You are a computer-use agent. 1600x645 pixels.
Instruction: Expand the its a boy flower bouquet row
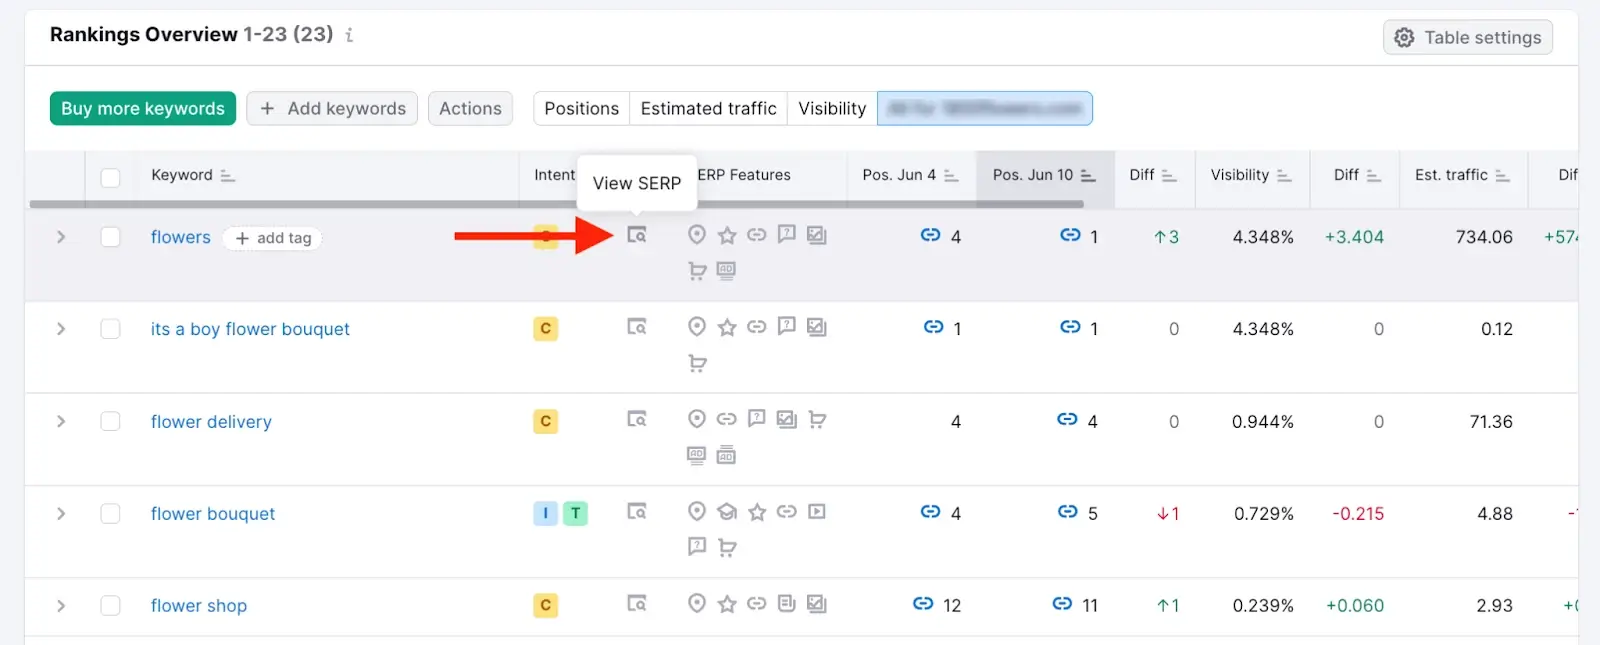coord(61,329)
